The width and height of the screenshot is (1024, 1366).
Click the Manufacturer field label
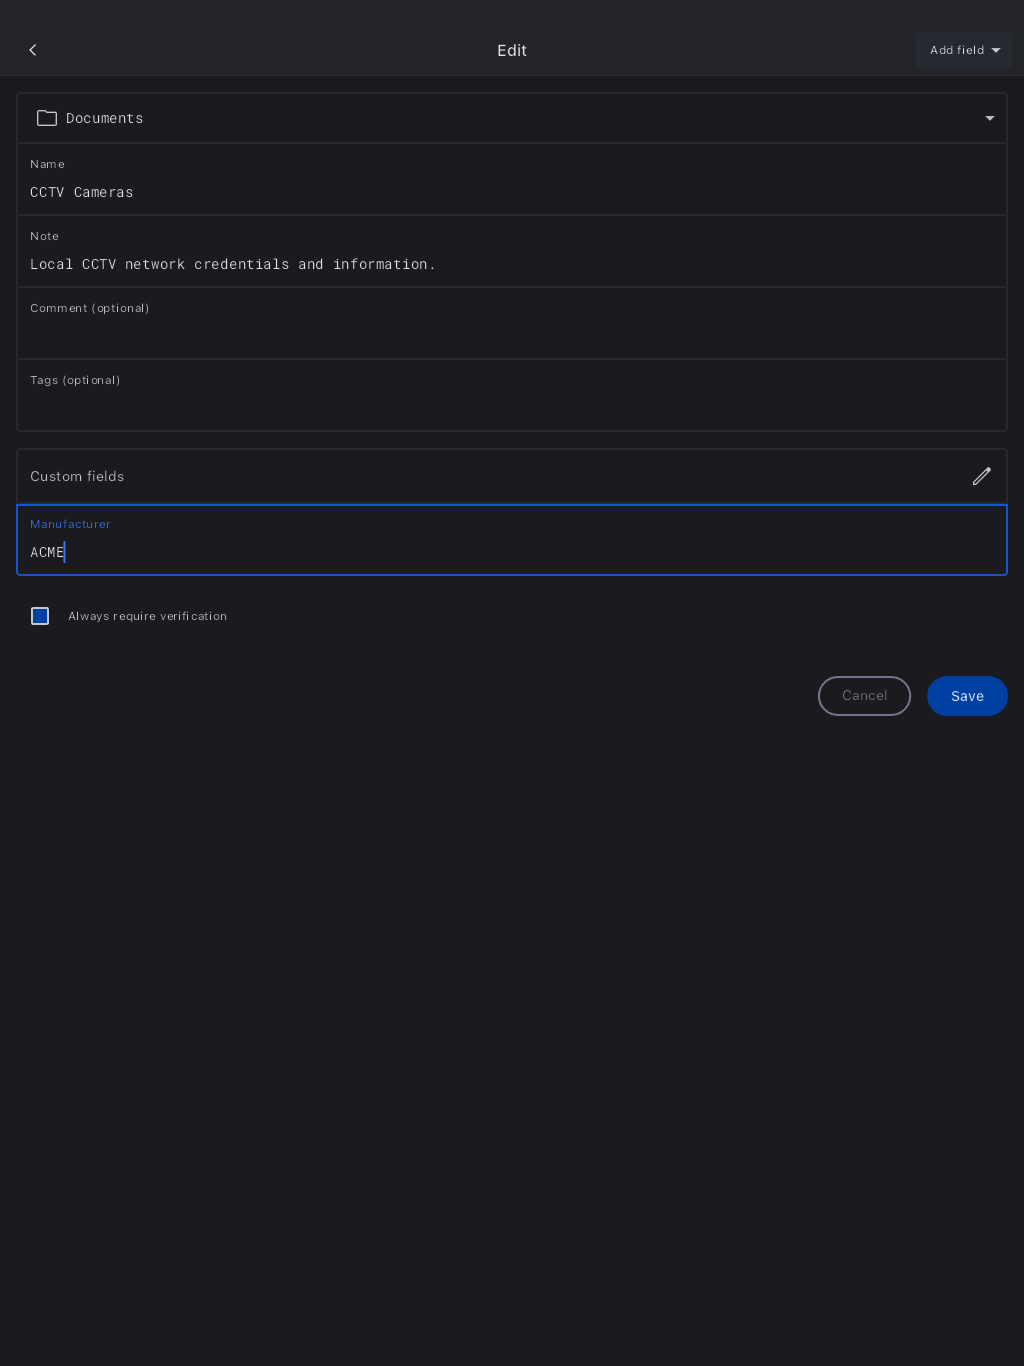[x=70, y=524]
